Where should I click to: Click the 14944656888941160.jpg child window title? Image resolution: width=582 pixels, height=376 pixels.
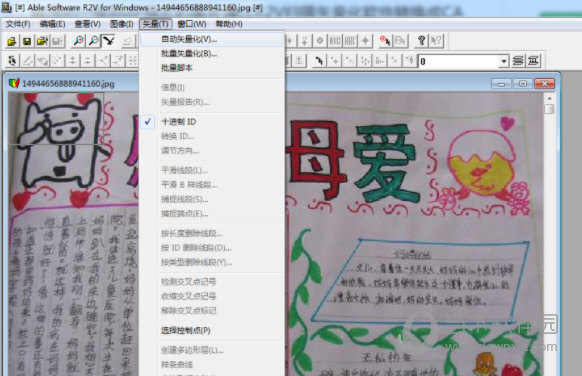[68, 84]
